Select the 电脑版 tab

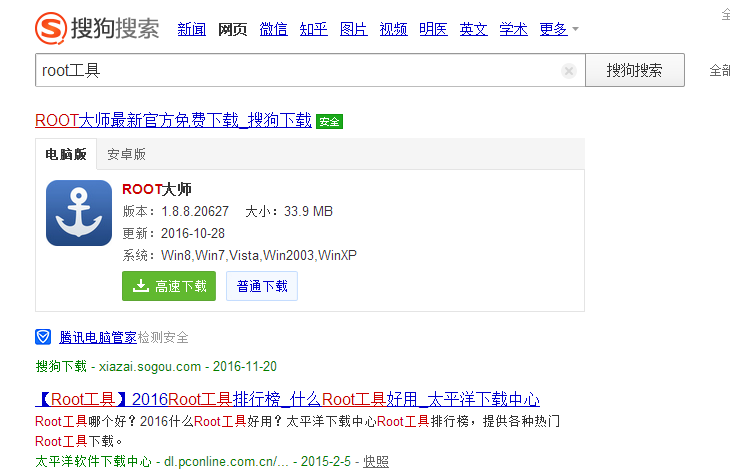[66, 154]
